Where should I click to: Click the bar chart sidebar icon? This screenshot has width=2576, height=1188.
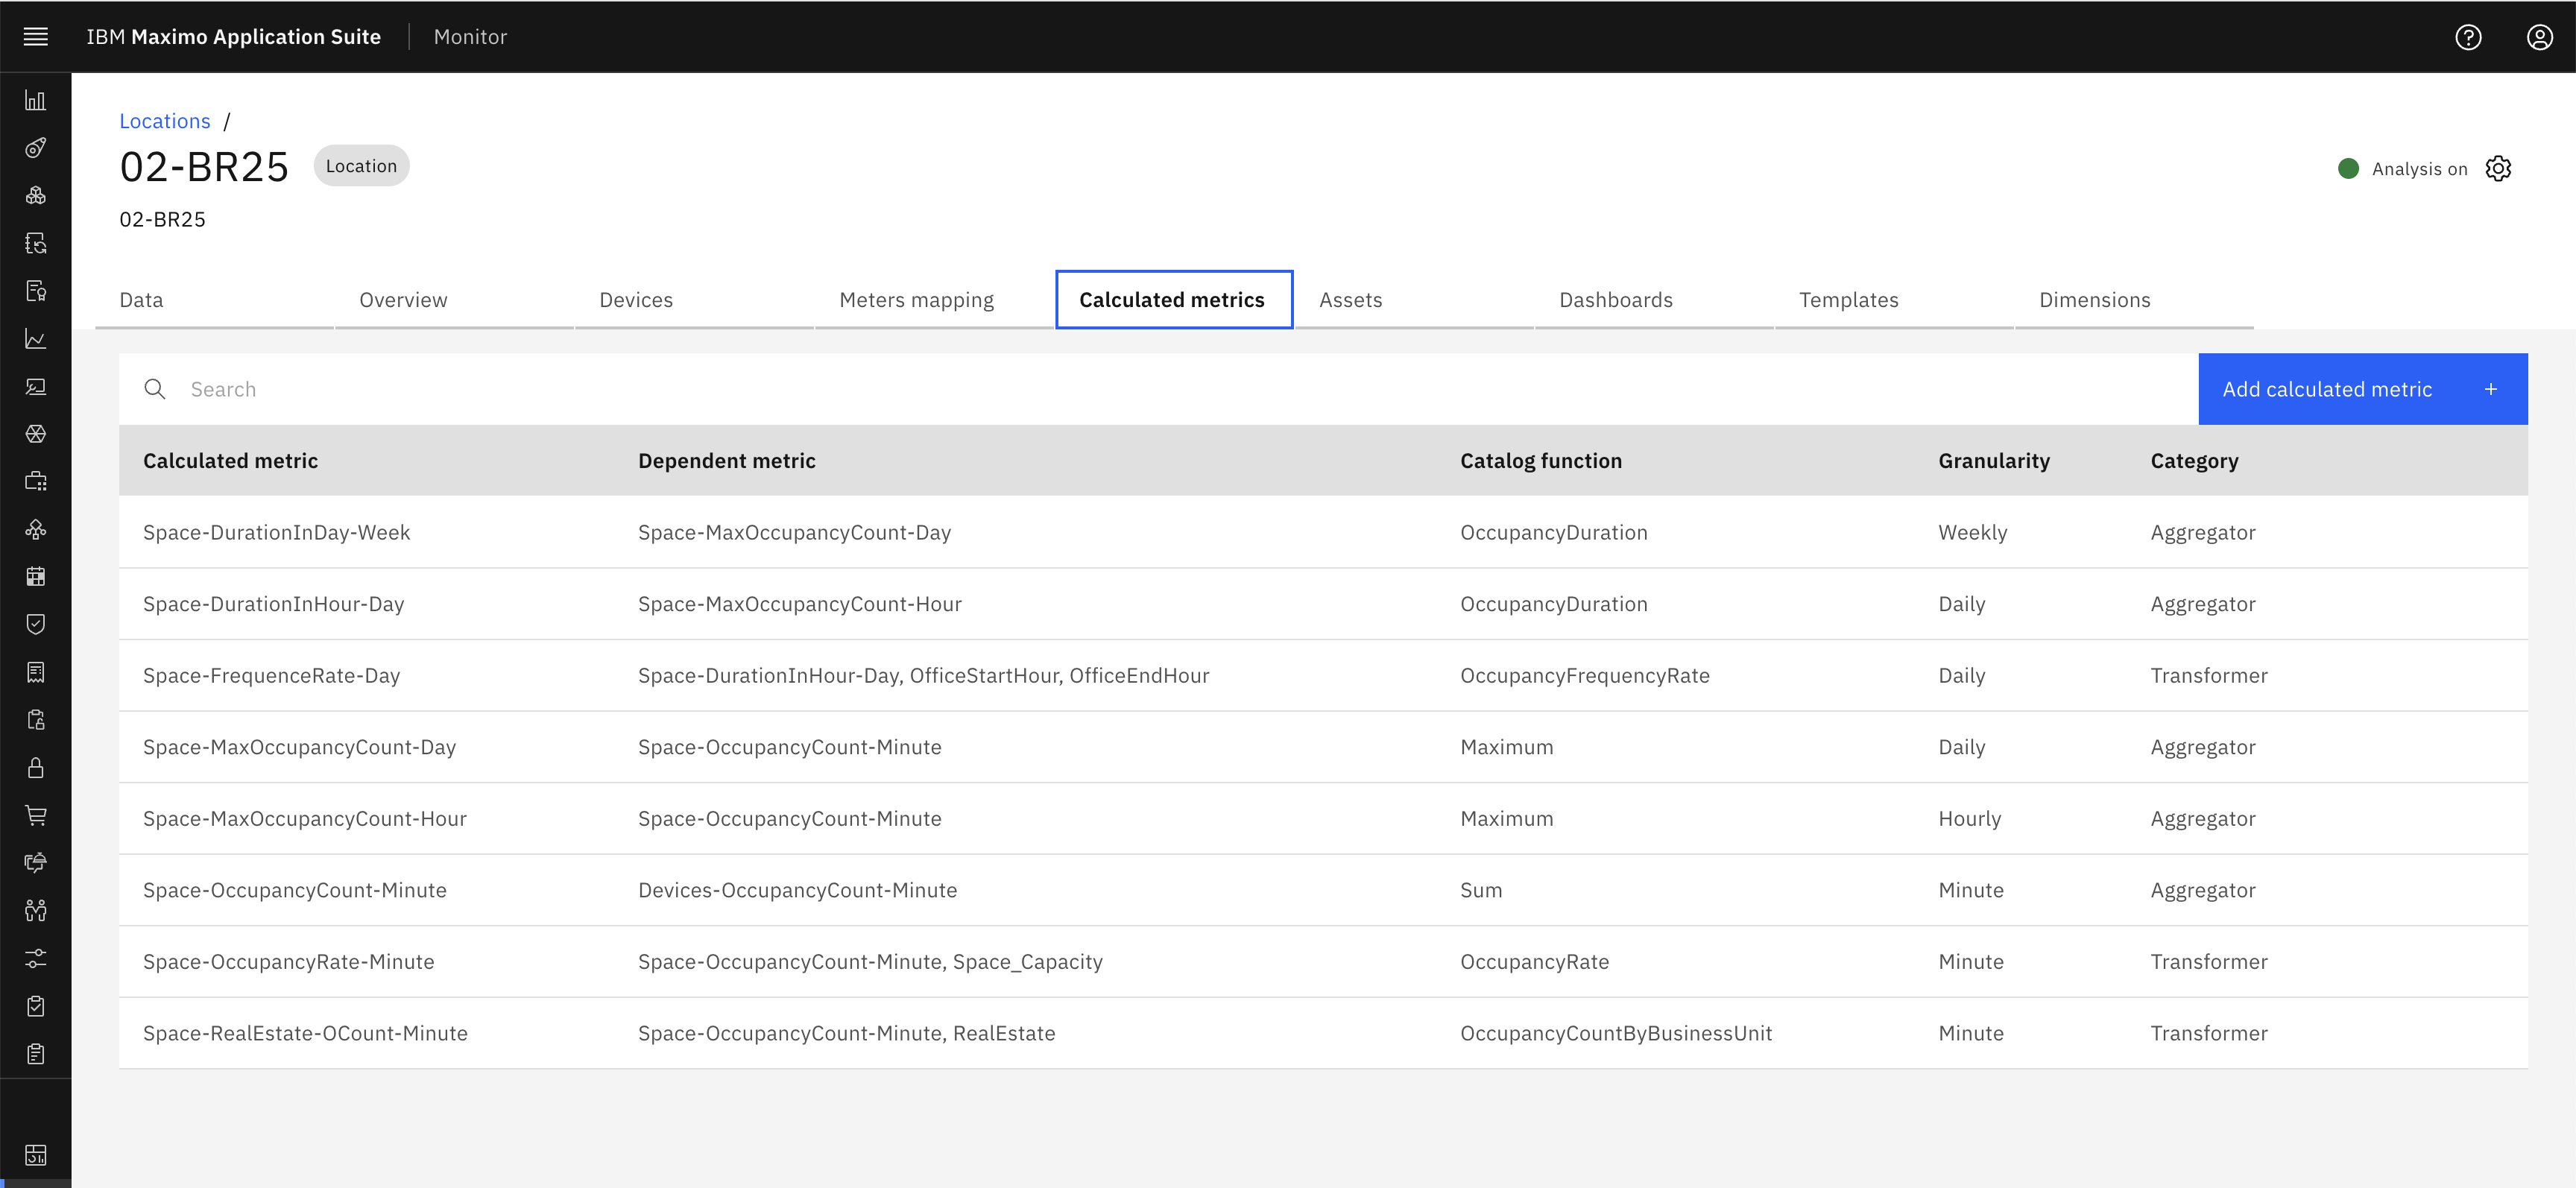coord(36,100)
